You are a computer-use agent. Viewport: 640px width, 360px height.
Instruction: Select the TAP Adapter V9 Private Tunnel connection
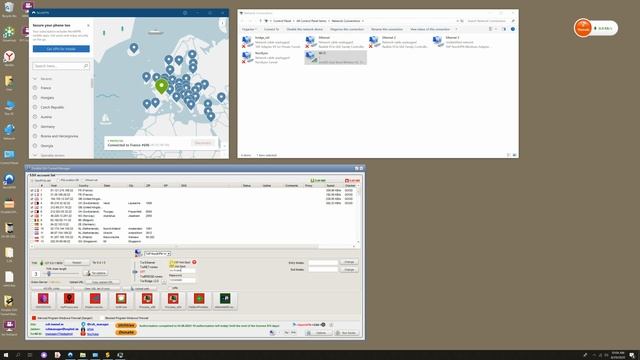click(272, 42)
